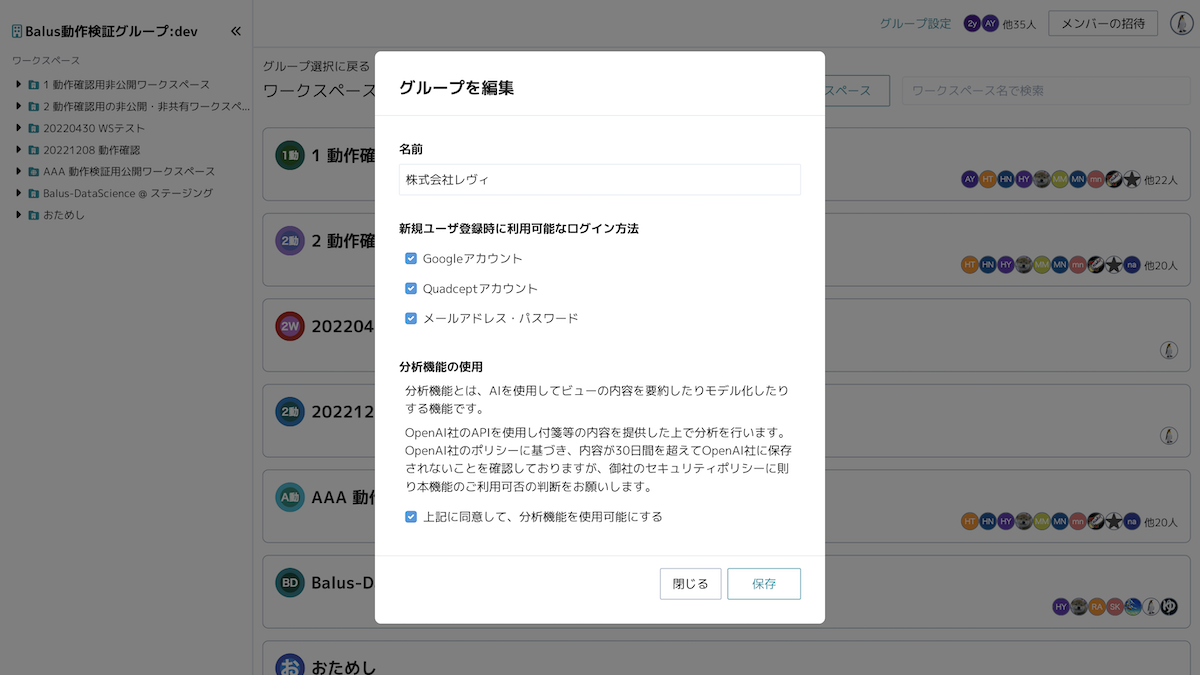1200x675 pixels.
Task: Select おためし in the sidebar list
Action: pos(64,215)
